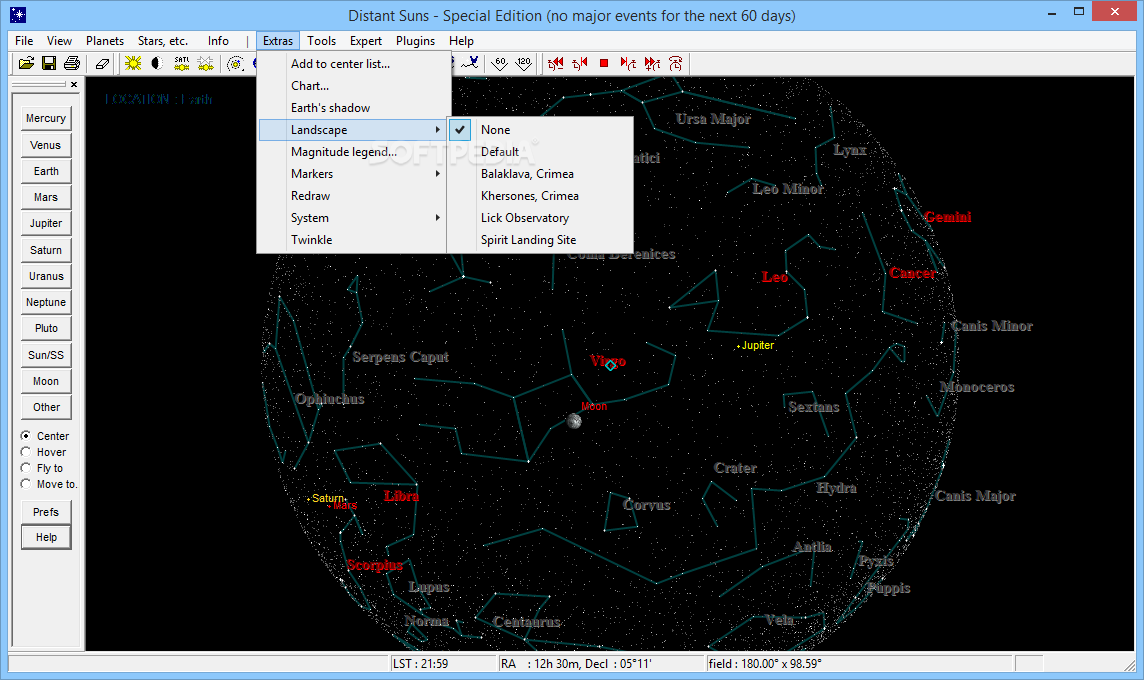The width and height of the screenshot is (1144, 680).
Task: Select Balaklava, Crimea landscape
Action: [x=539, y=174]
